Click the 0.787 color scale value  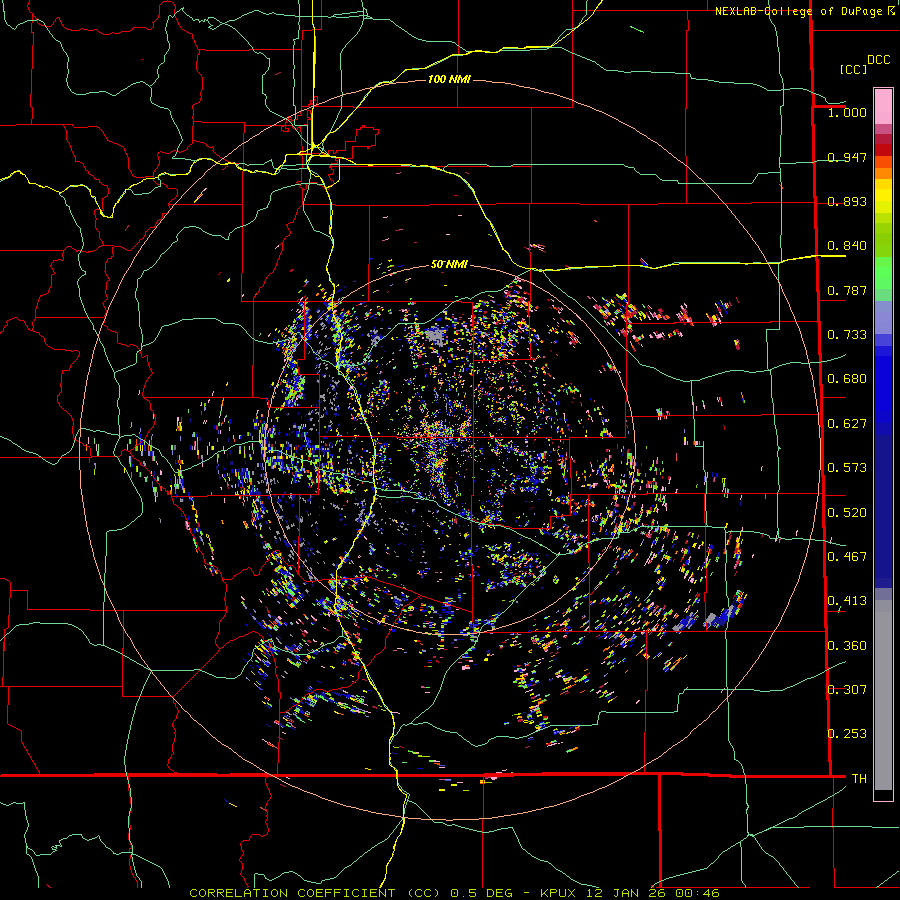coord(847,291)
